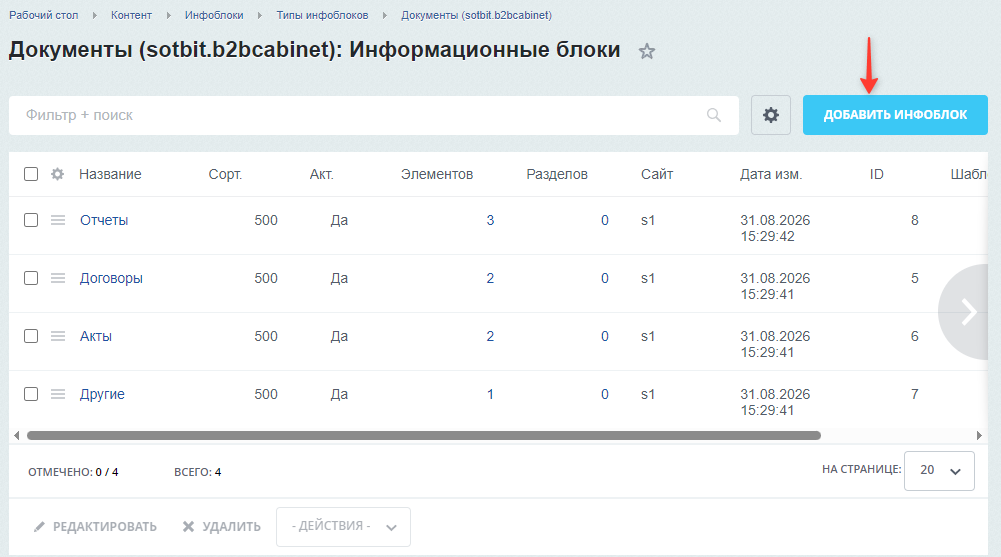Open row menu for Другие
1001x557 pixels.
click(x=58, y=394)
